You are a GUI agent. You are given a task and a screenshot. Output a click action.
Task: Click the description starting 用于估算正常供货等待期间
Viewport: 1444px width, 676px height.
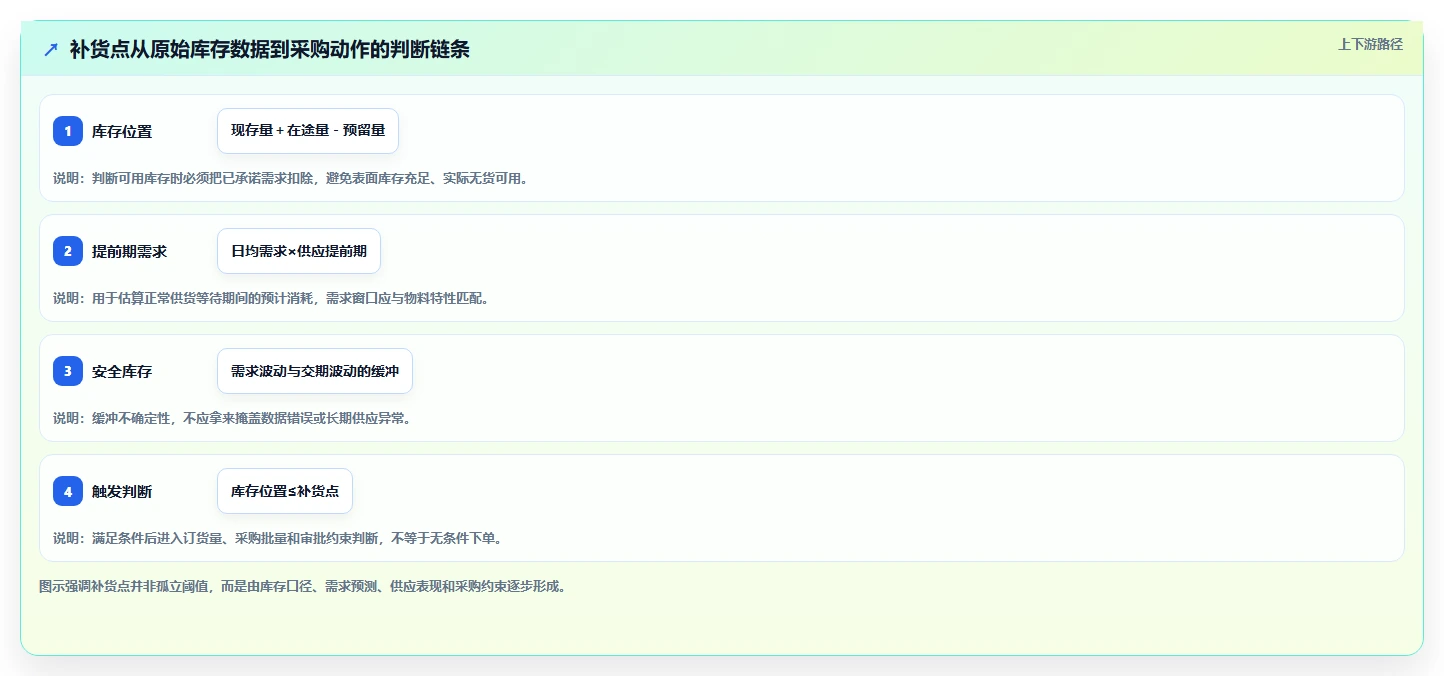(x=271, y=298)
